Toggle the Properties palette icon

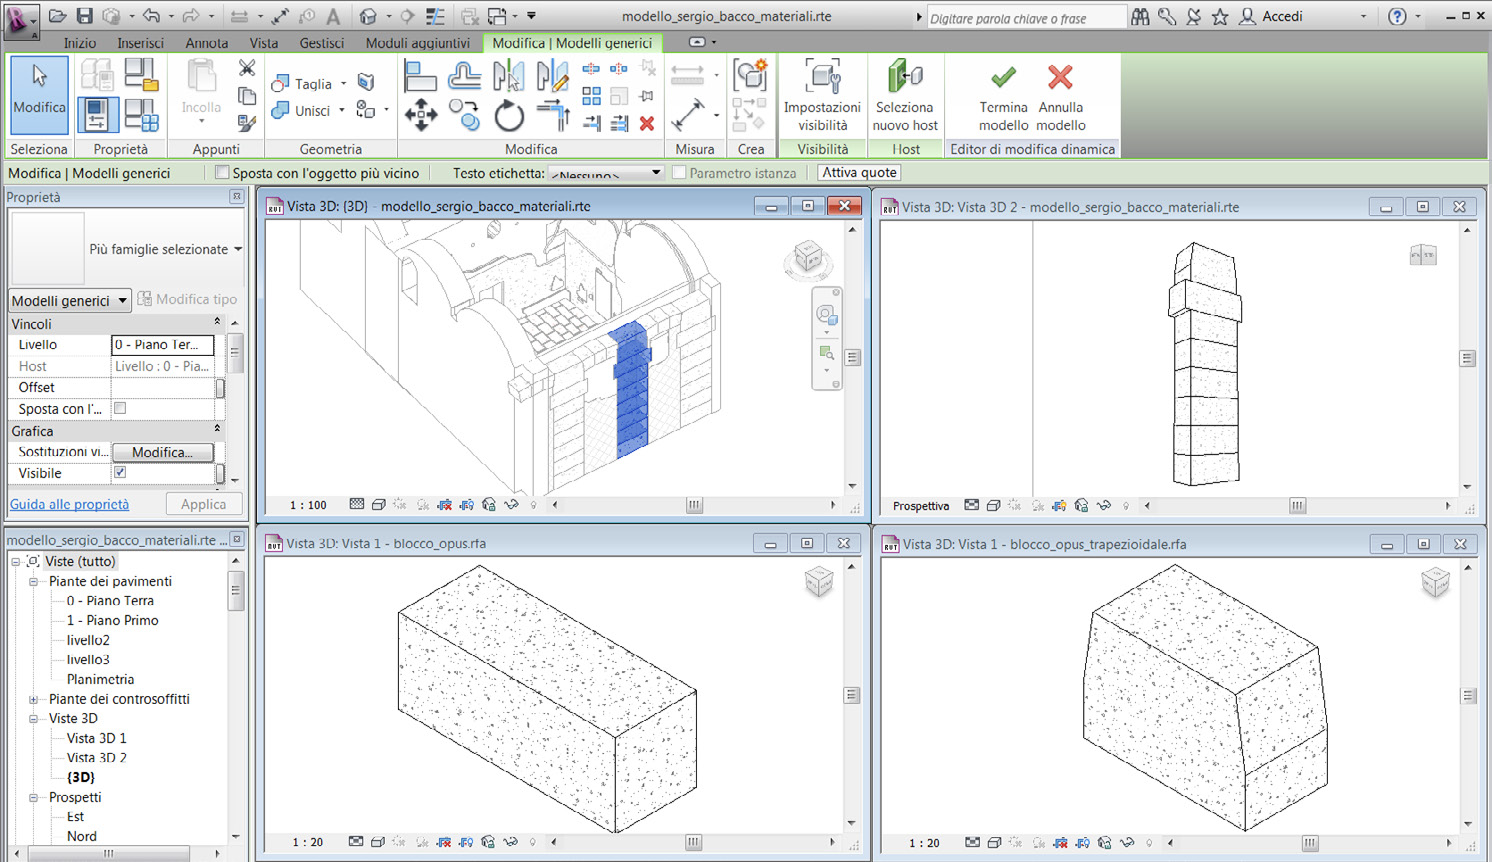click(97, 115)
